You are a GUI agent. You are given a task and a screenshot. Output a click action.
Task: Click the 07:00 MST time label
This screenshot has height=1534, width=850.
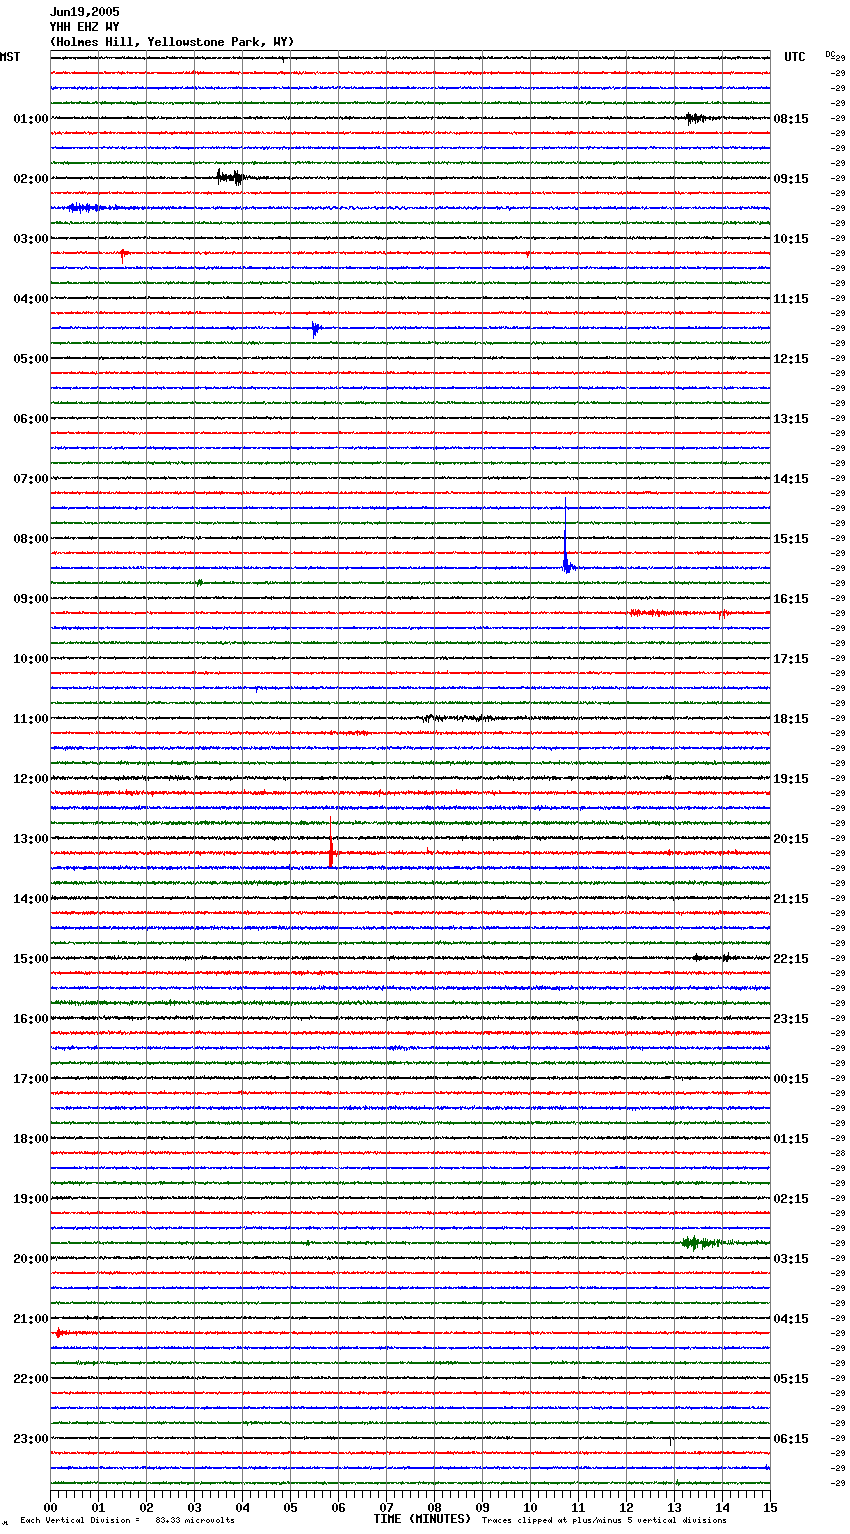pos(31,479)
